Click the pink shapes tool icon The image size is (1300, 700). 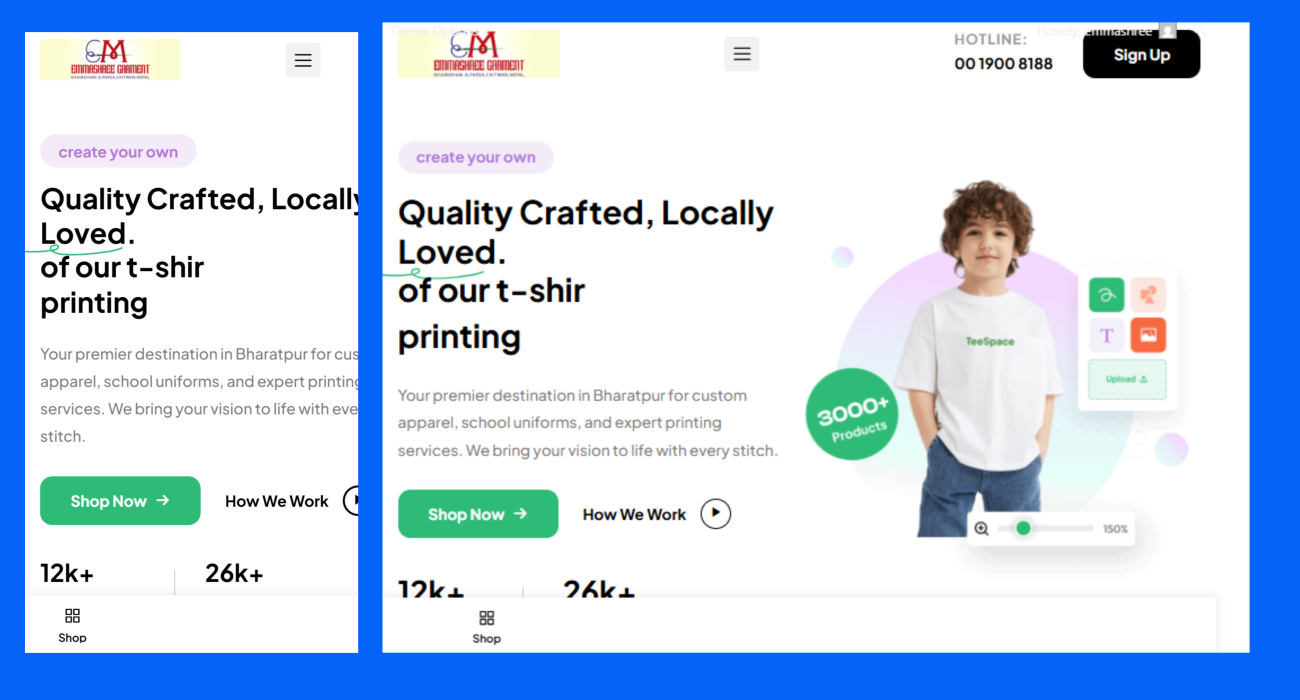point(1148,295)
